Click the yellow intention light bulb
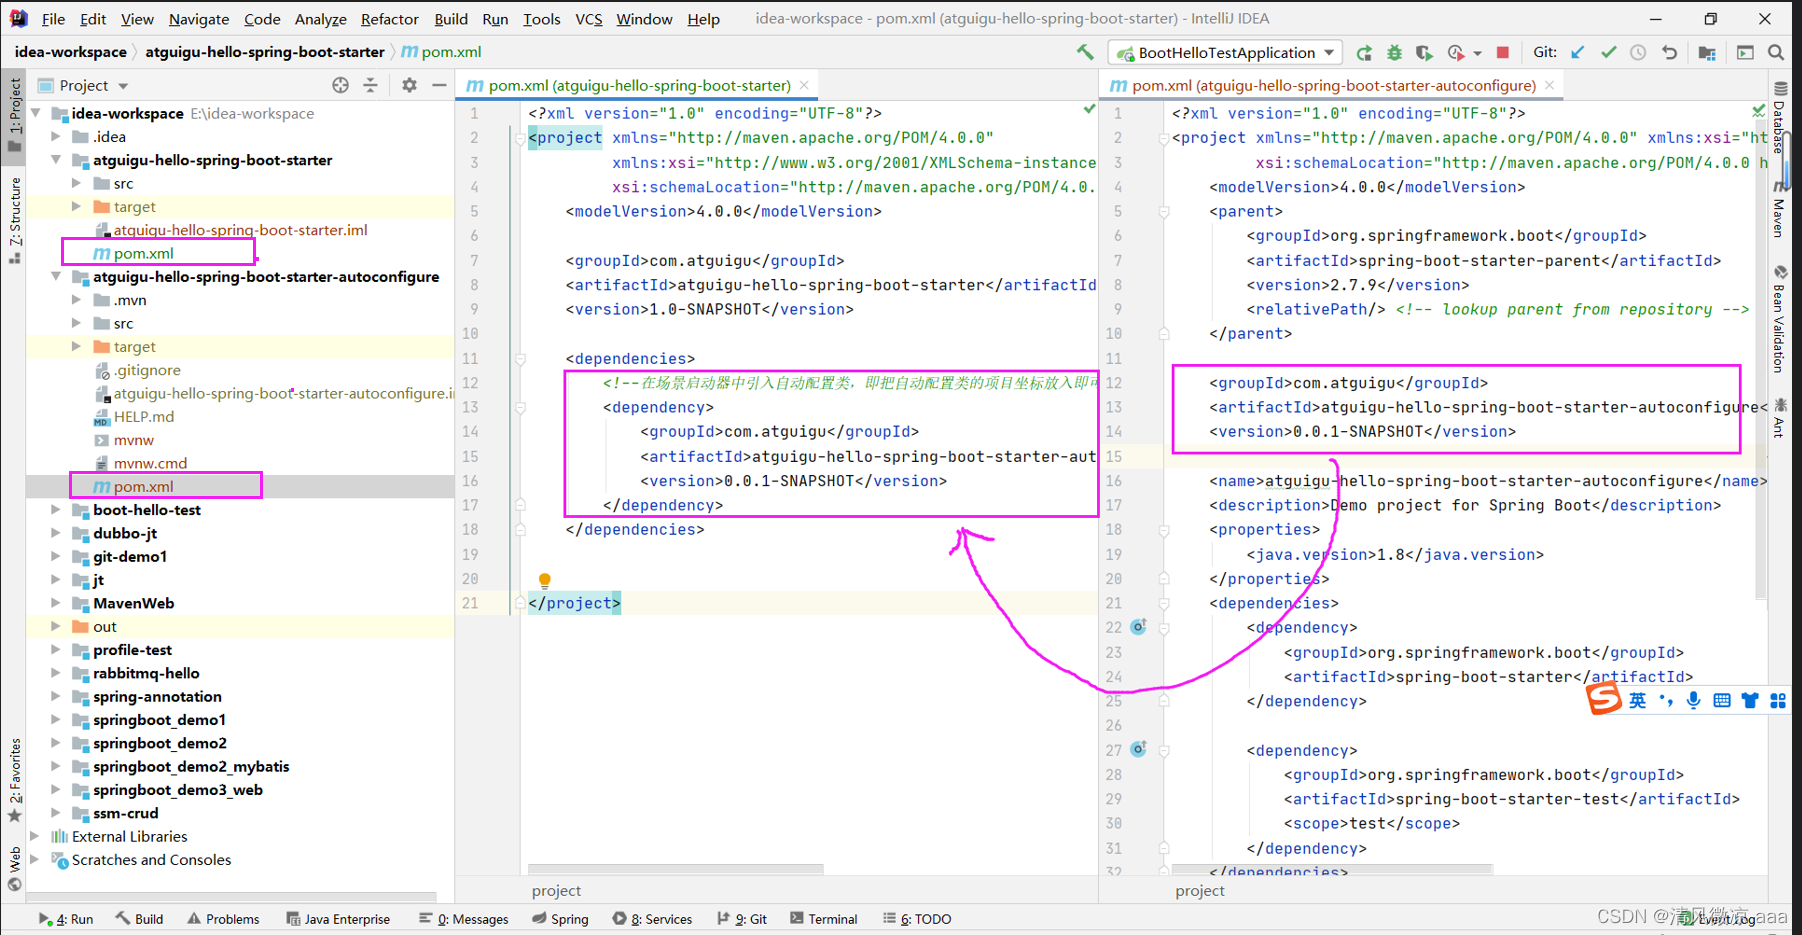Screen dimensions: 1802x935 544,580
